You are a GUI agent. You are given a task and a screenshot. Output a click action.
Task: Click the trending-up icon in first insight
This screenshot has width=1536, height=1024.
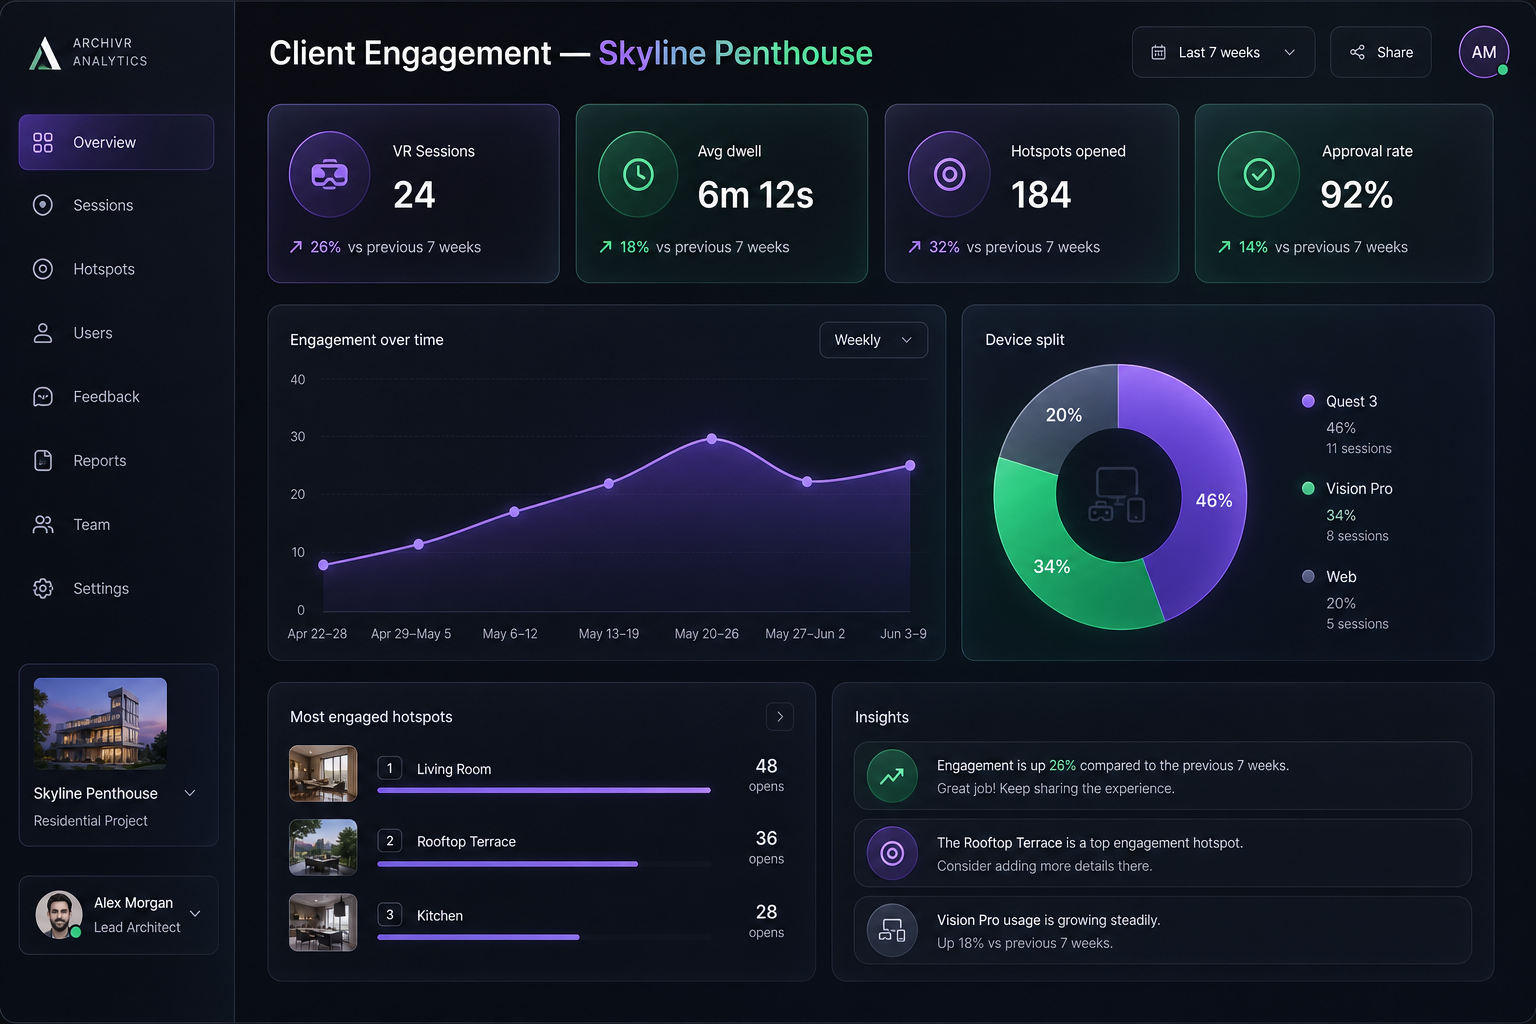click(892, 776)
